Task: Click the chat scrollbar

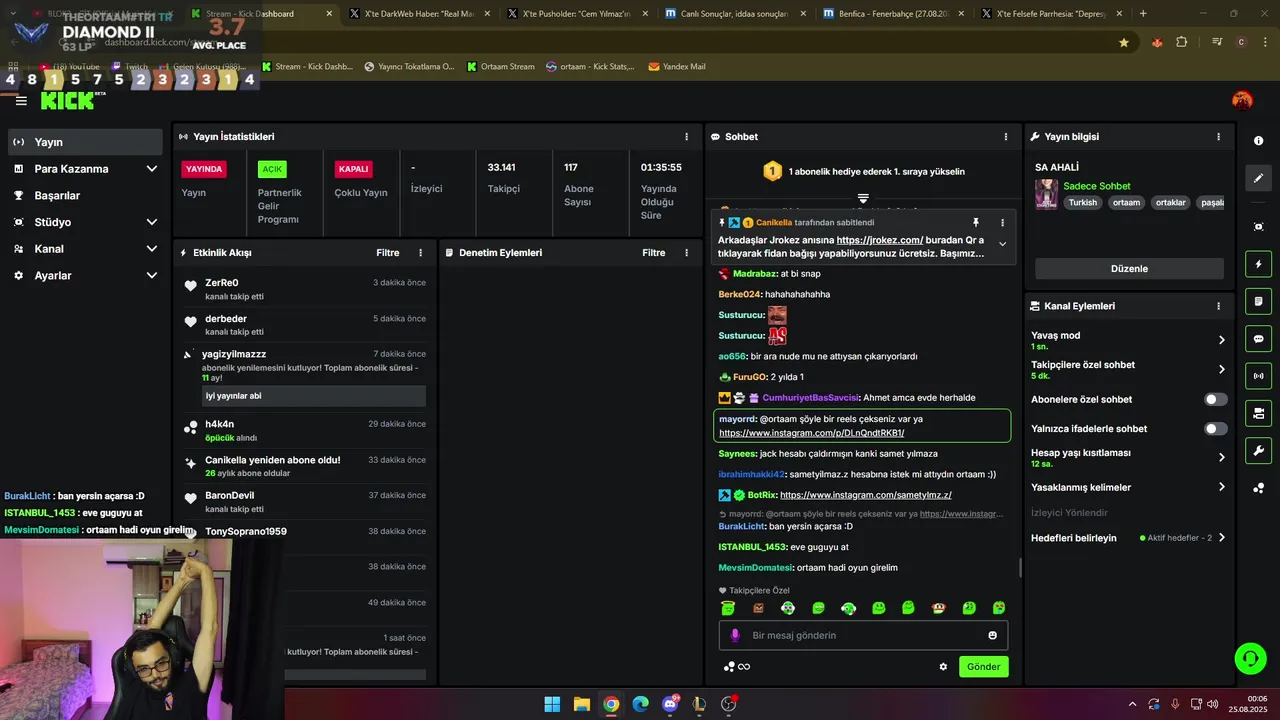Action: point(1020,568)
